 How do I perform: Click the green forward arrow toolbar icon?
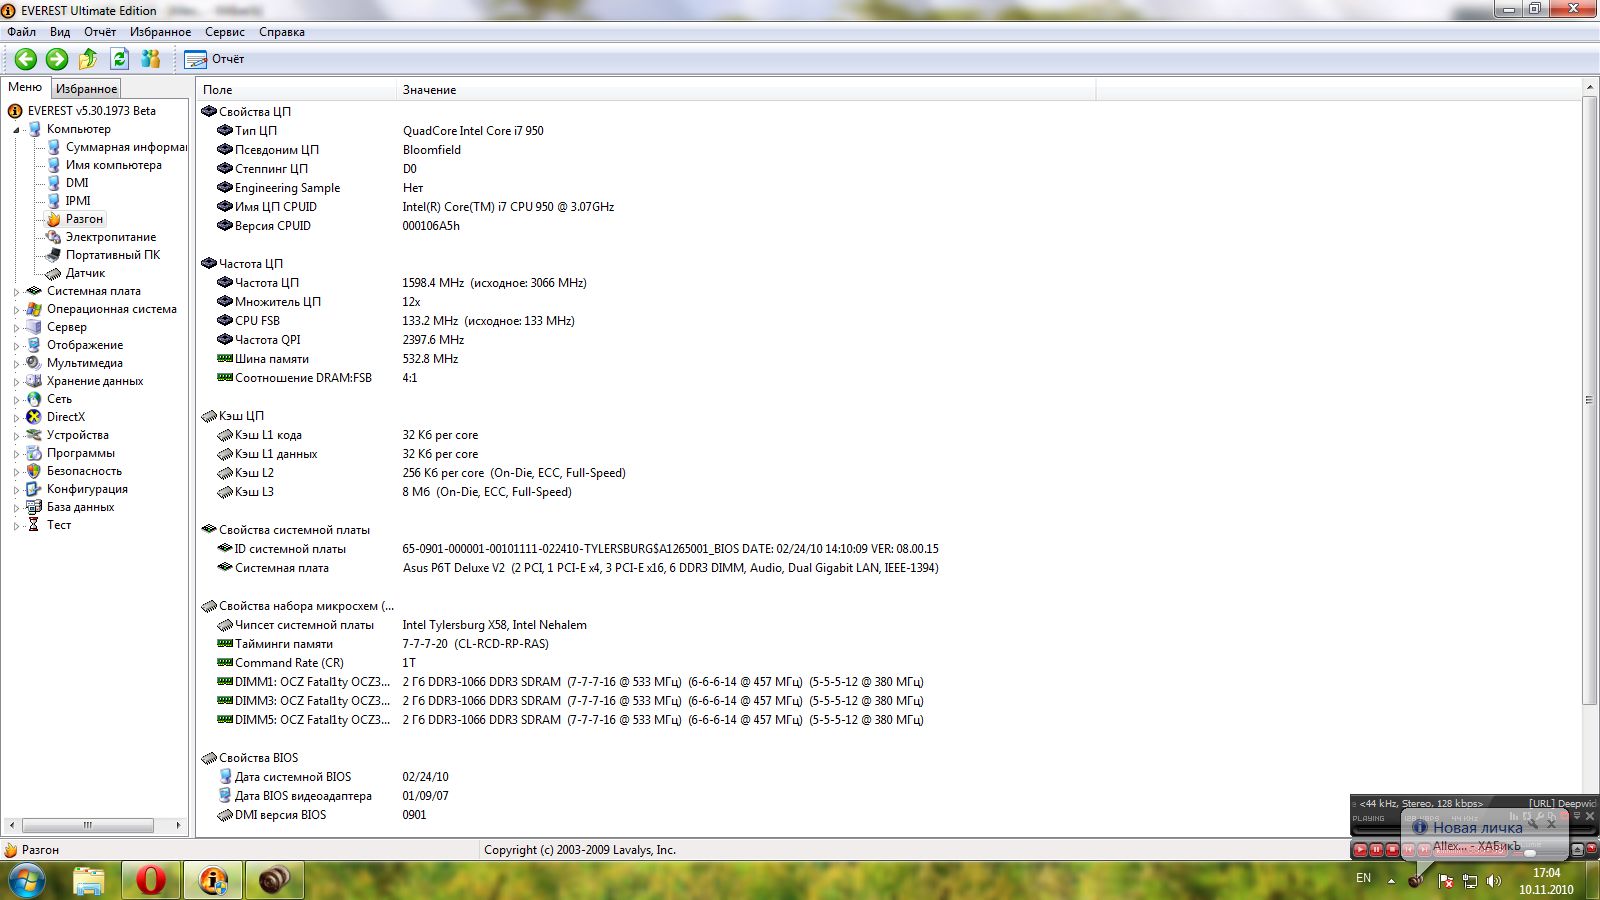click(57, 59)
